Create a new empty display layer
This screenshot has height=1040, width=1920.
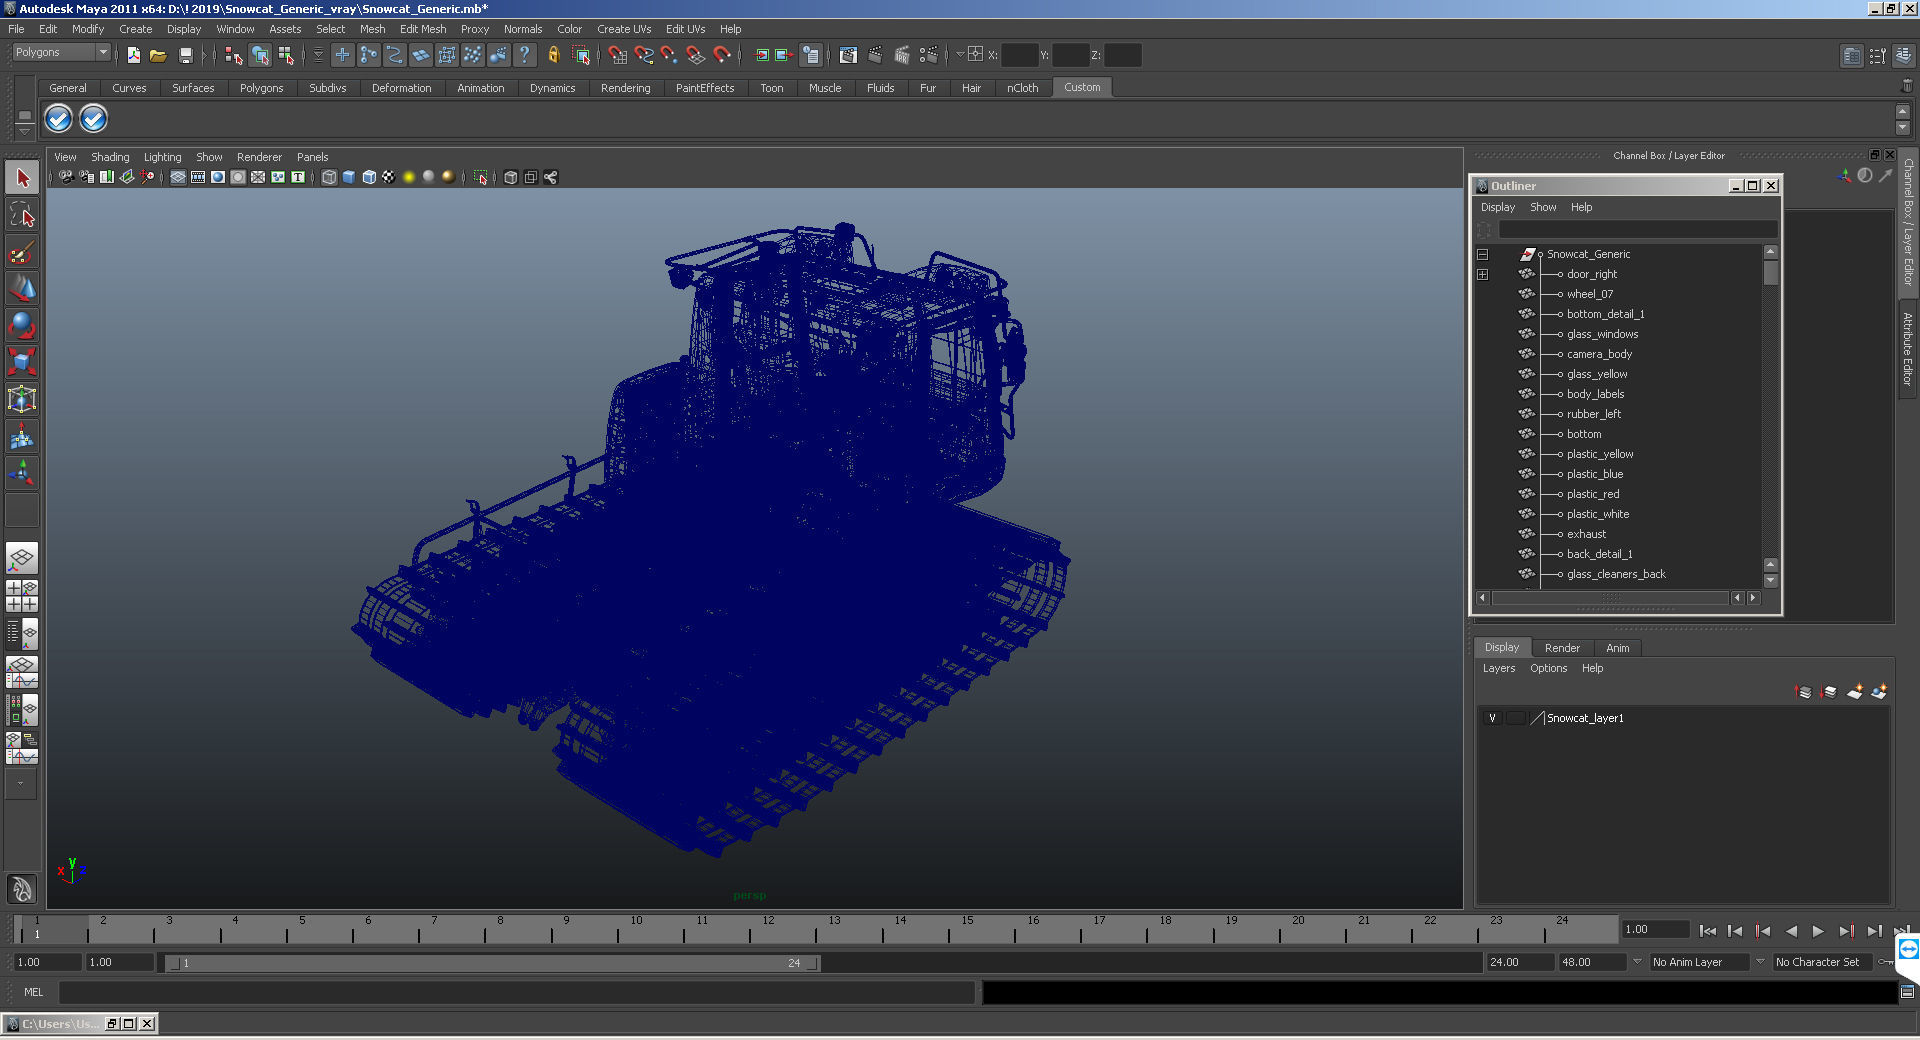[x=1854, y=691]
